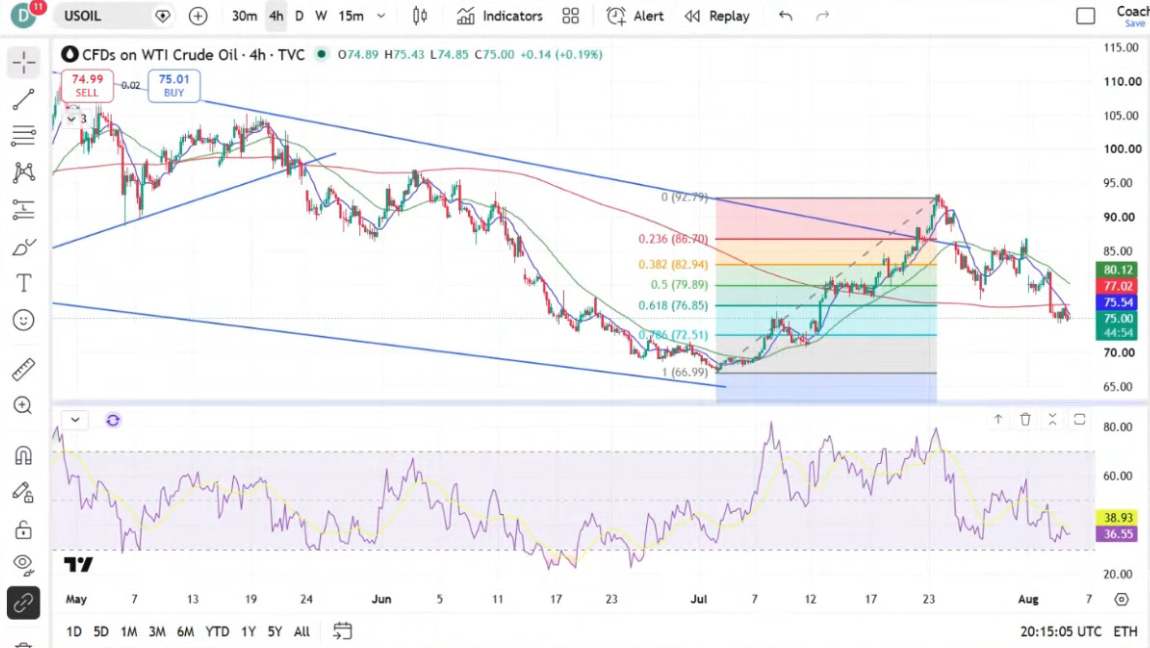Open time axis settings gear

pyautogui.click(x=1121, y=600)
